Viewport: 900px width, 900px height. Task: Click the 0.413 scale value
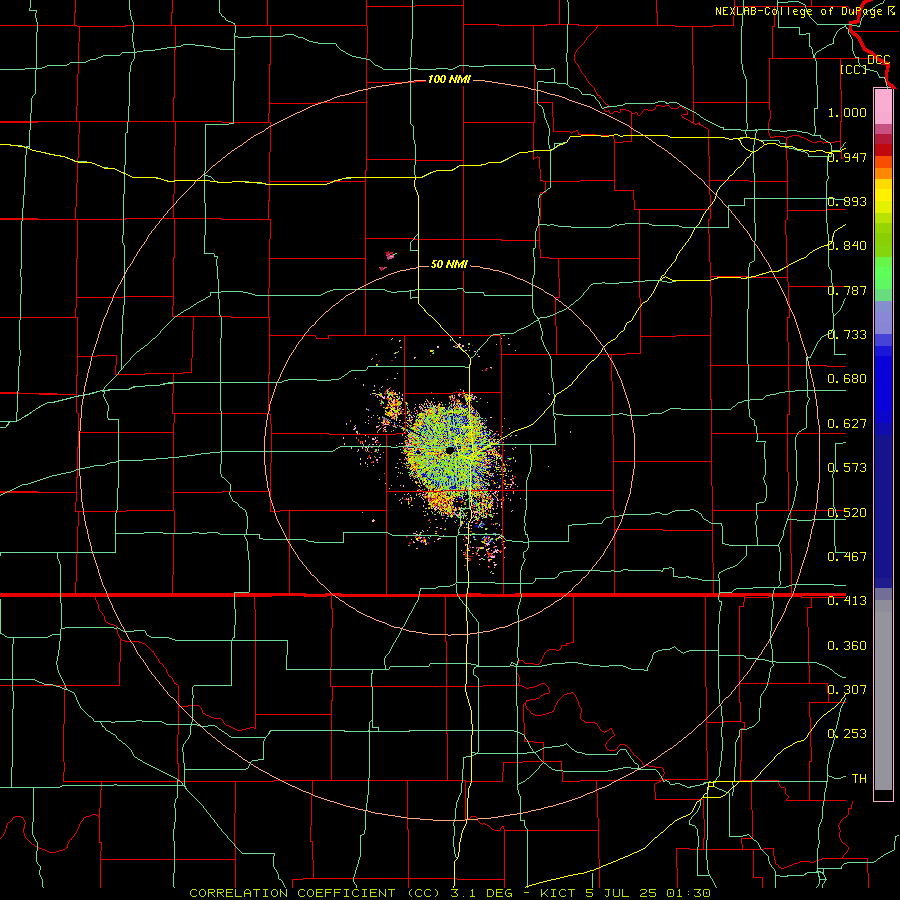click(847, 601)
